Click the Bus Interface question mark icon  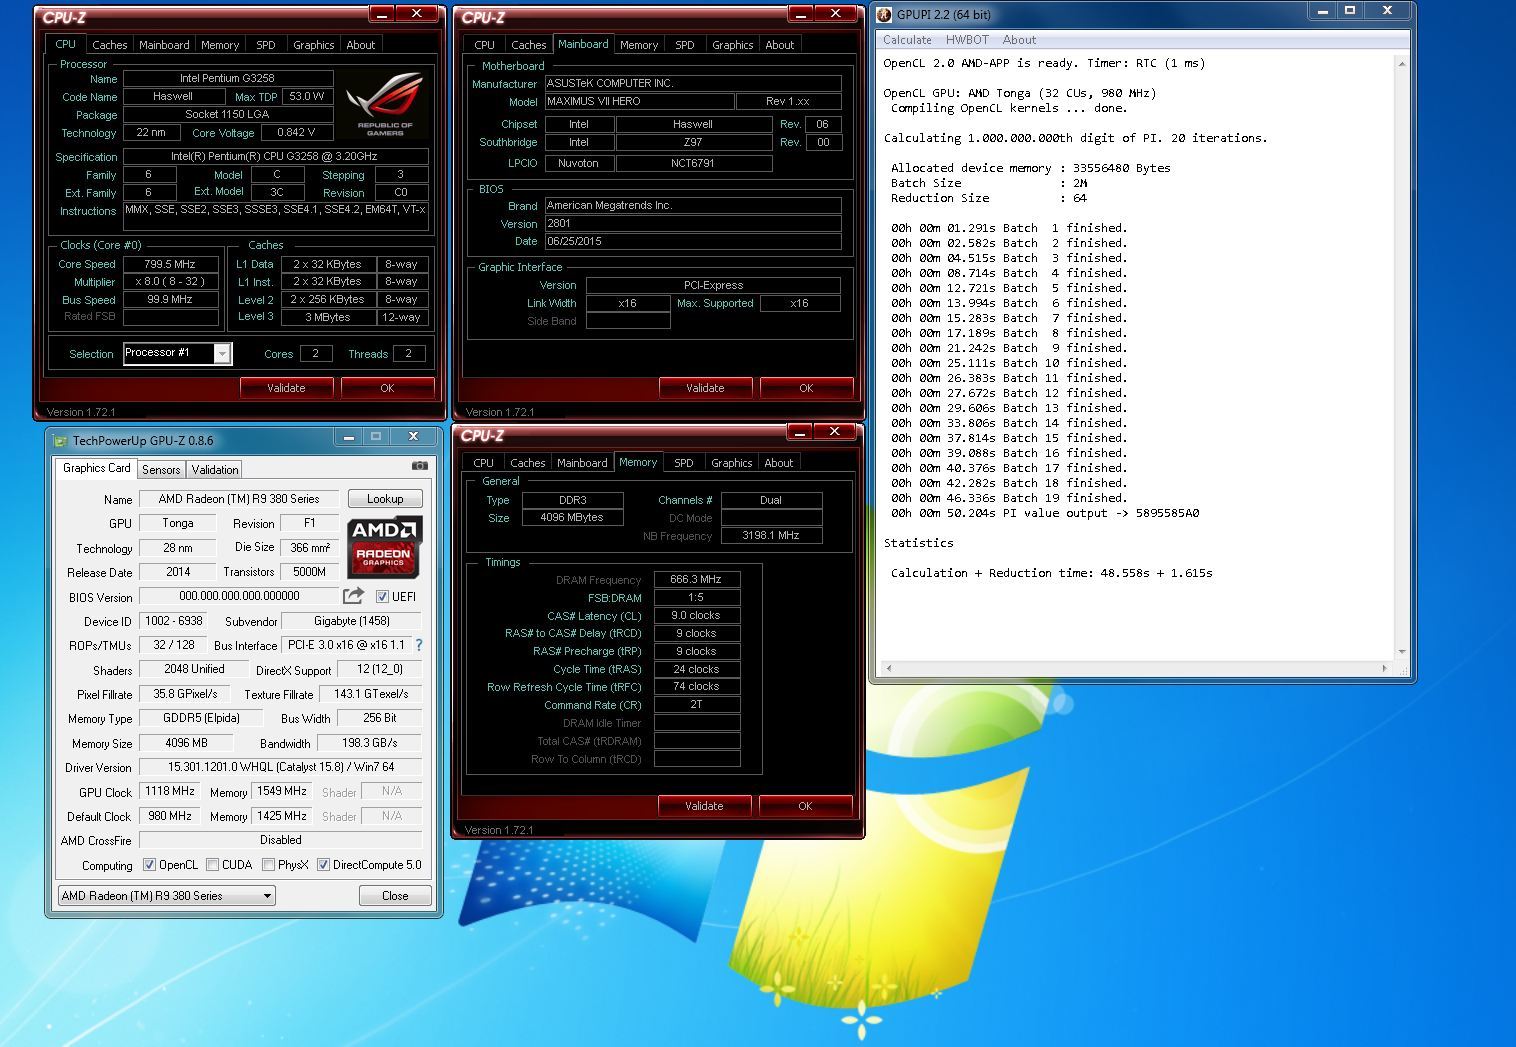(419, 645)
